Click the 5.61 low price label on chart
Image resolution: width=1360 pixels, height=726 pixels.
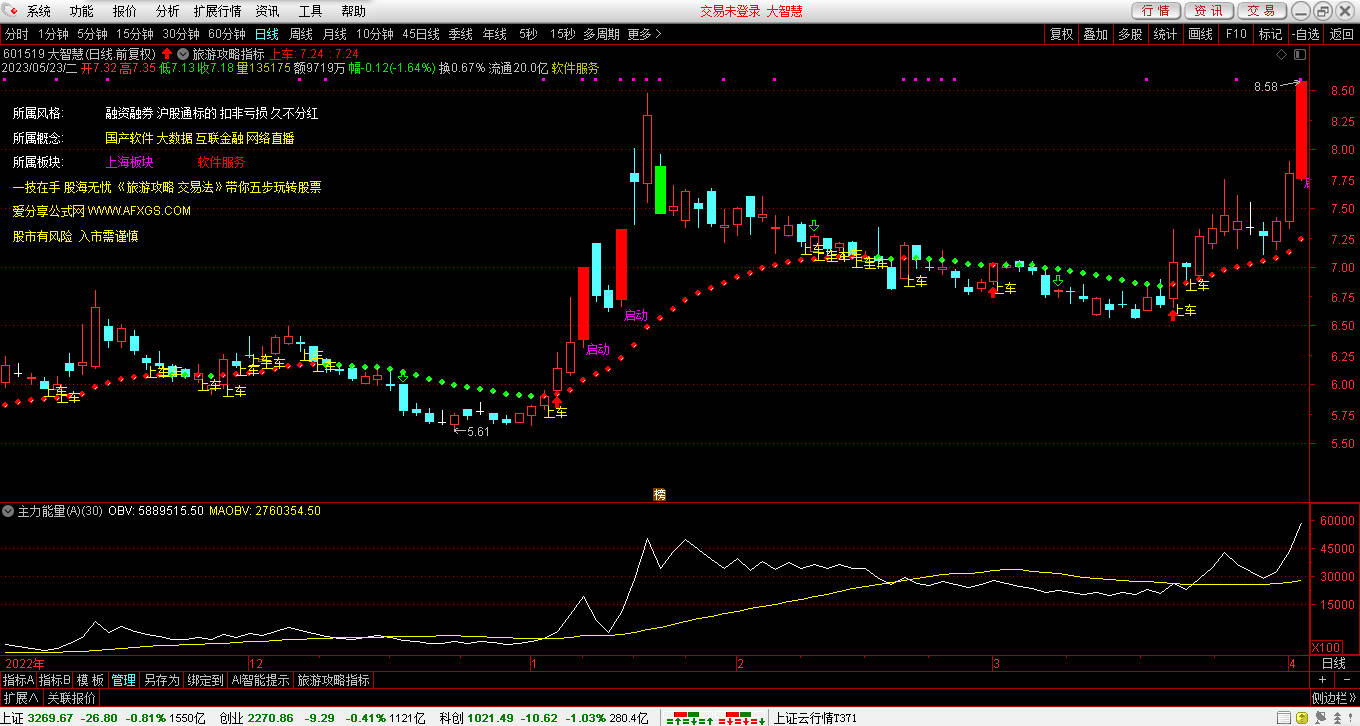(478, 432)
